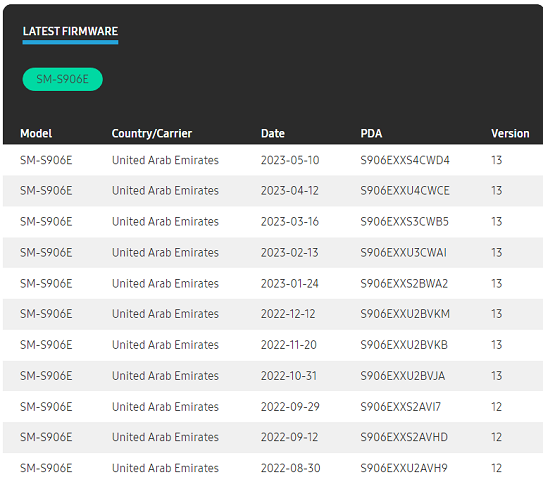Click the Model column header
Image resolution: width=543 pixels, height=482 pixels.
point(36,133)
